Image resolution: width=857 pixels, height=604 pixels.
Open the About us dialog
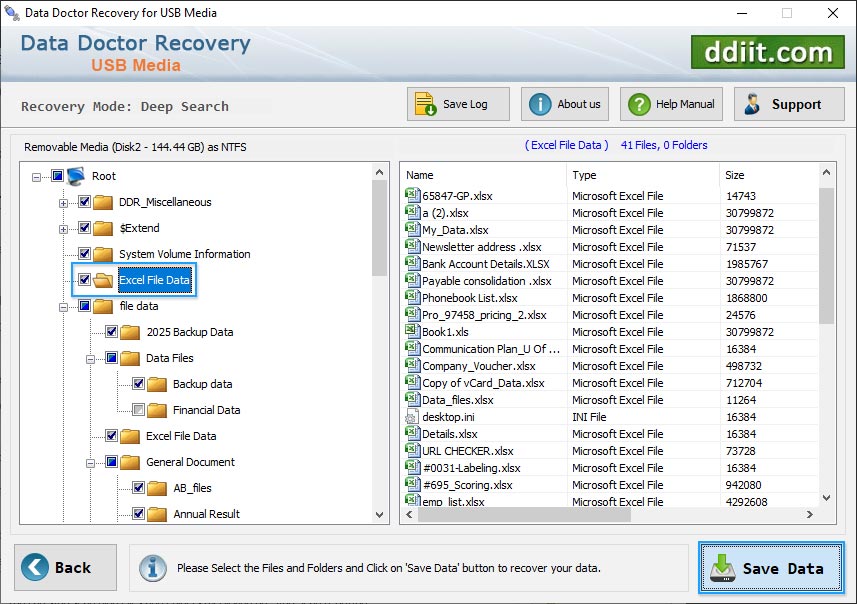pyautogui.click(x=565, y=104)
